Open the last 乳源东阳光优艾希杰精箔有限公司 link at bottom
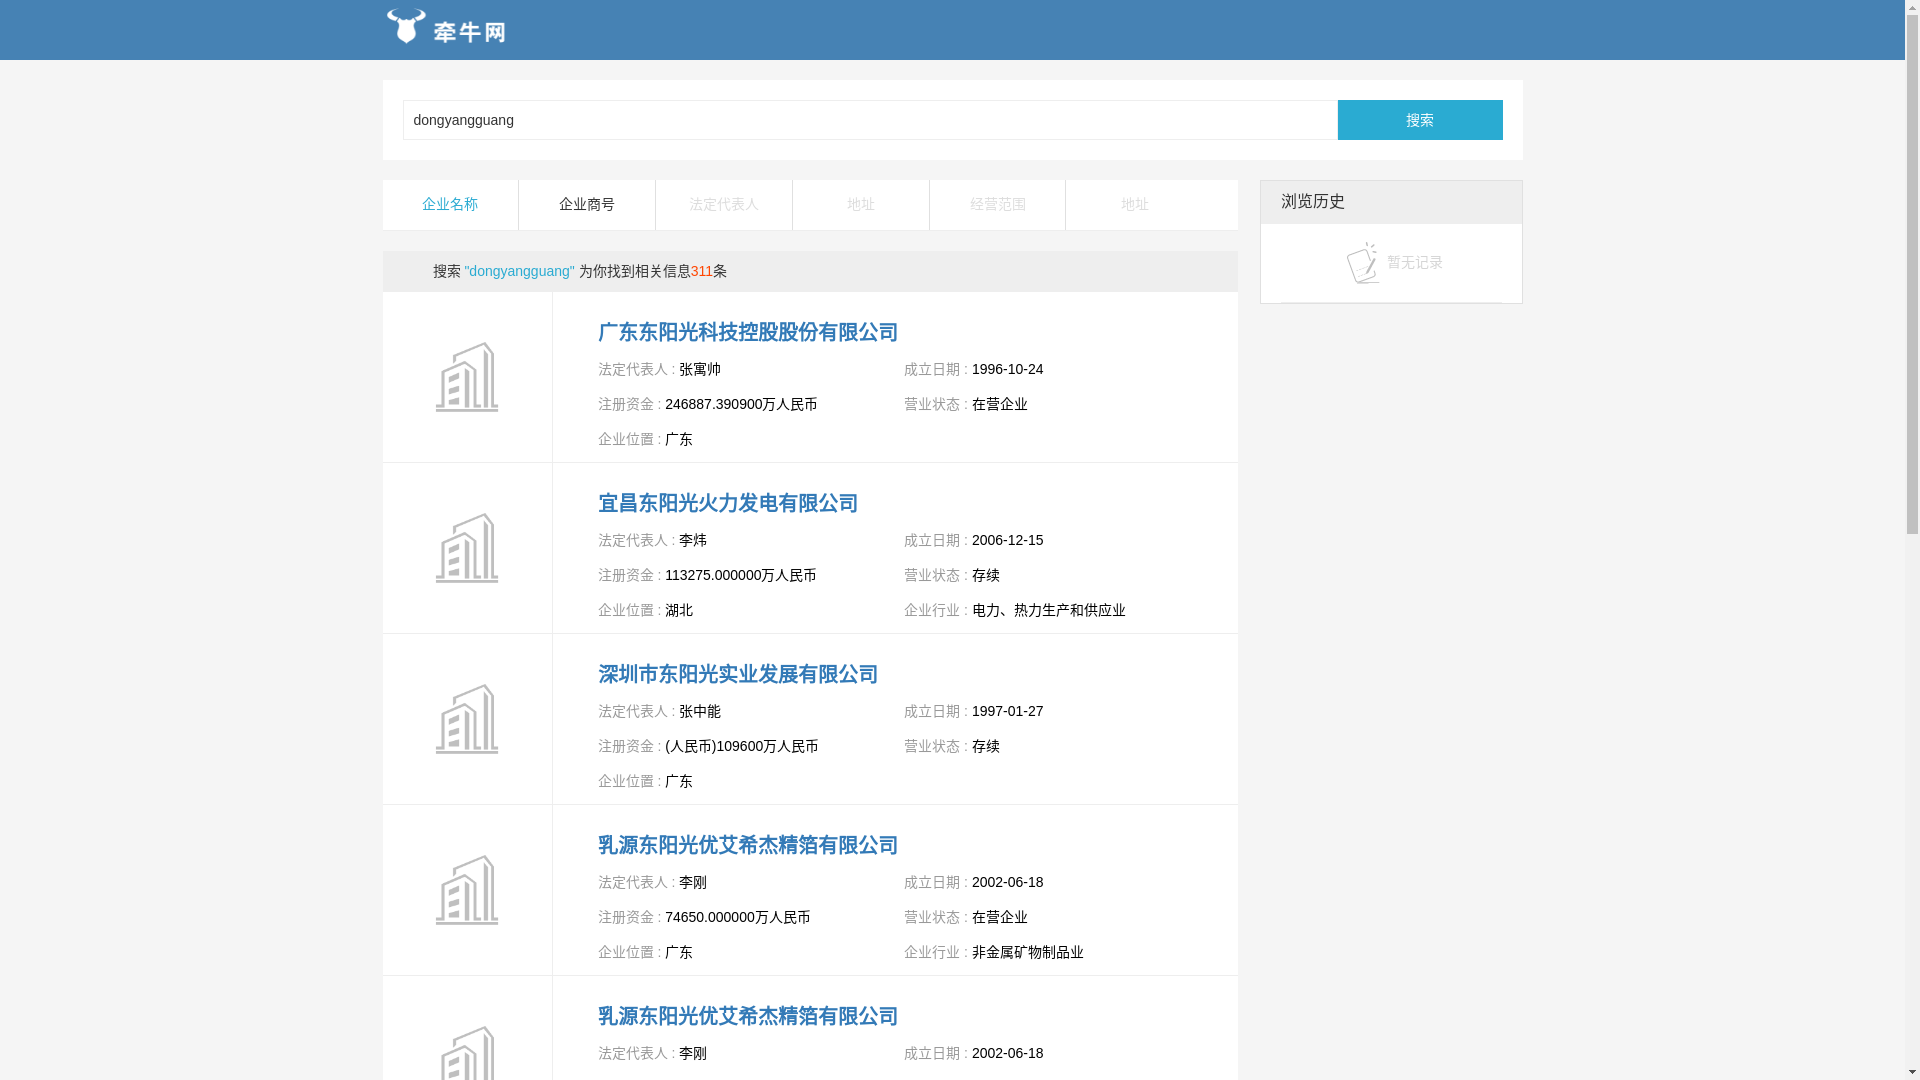 [748, 1016]
